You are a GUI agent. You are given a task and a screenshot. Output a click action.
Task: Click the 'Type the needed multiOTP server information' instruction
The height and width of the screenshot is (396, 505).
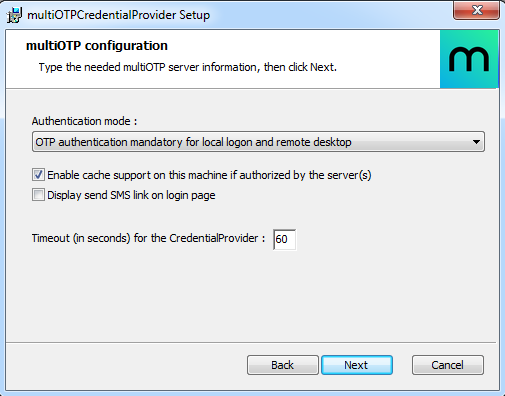[188, 67]
